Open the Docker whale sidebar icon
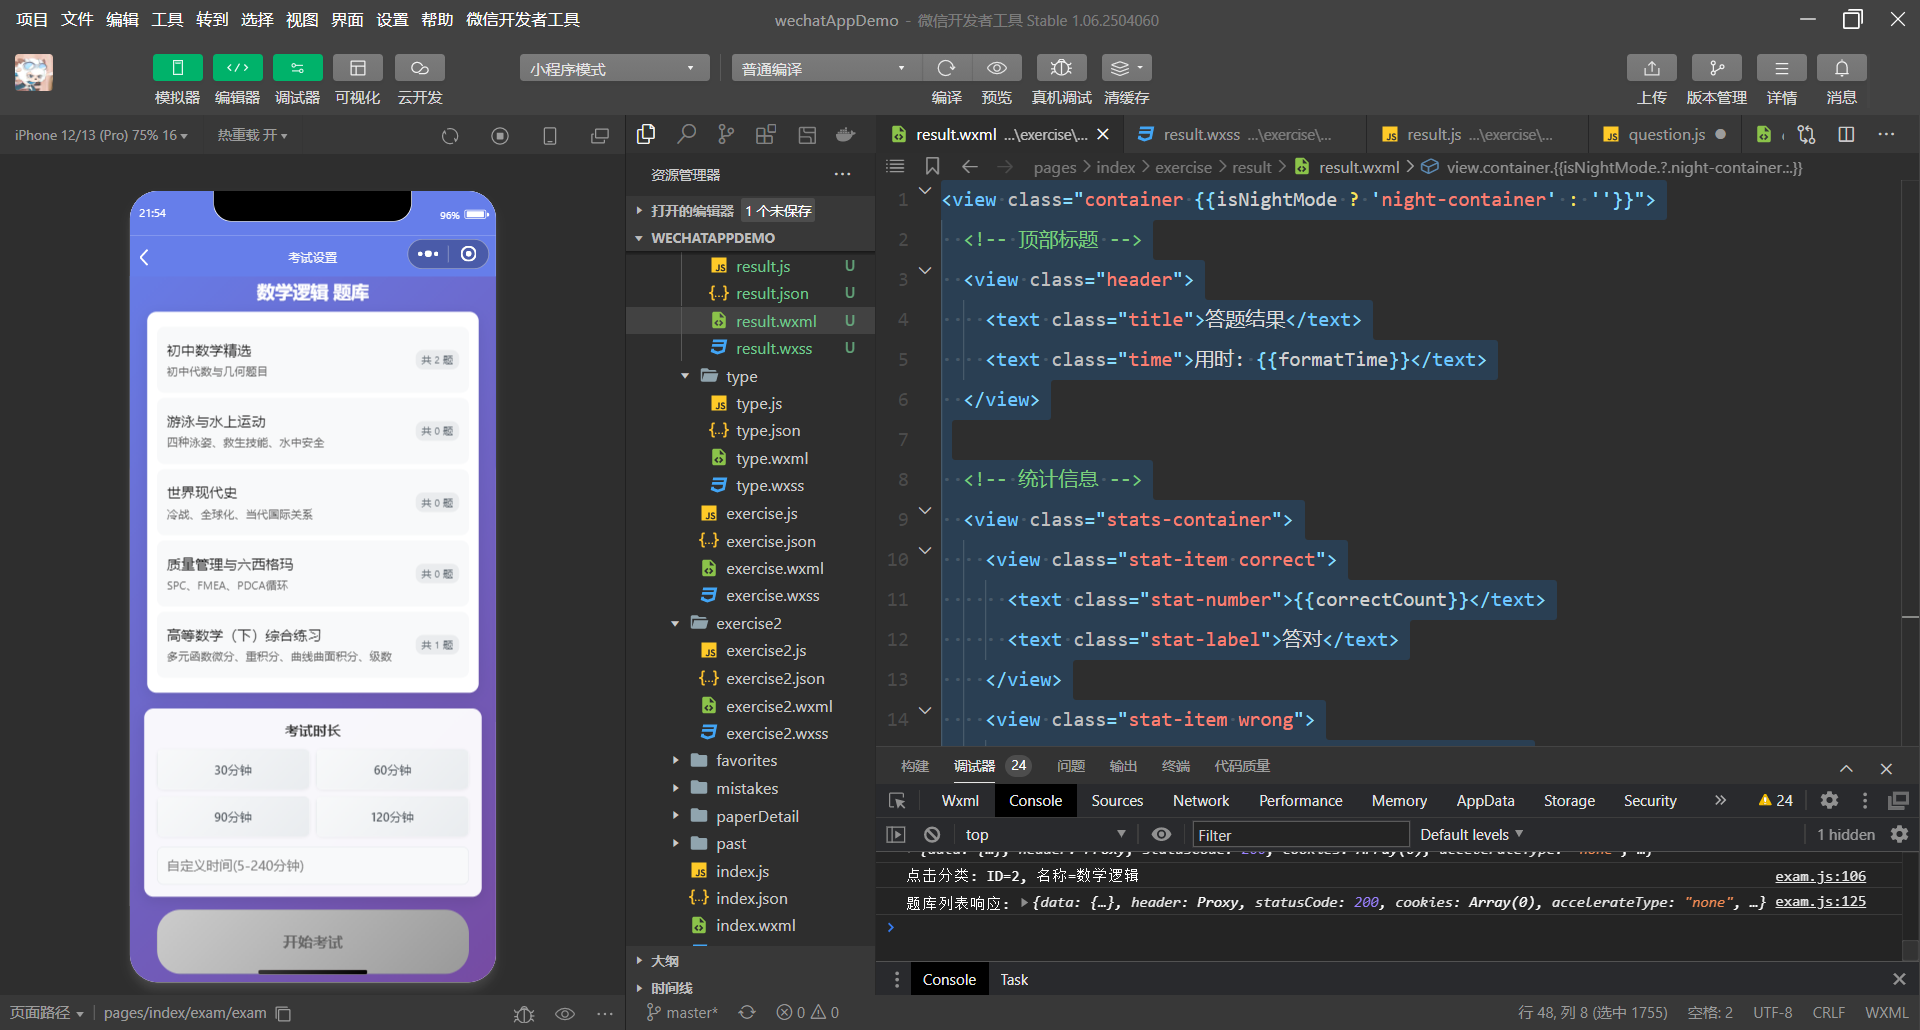This screenshot has height=1030, width=1920. point(846,134)
